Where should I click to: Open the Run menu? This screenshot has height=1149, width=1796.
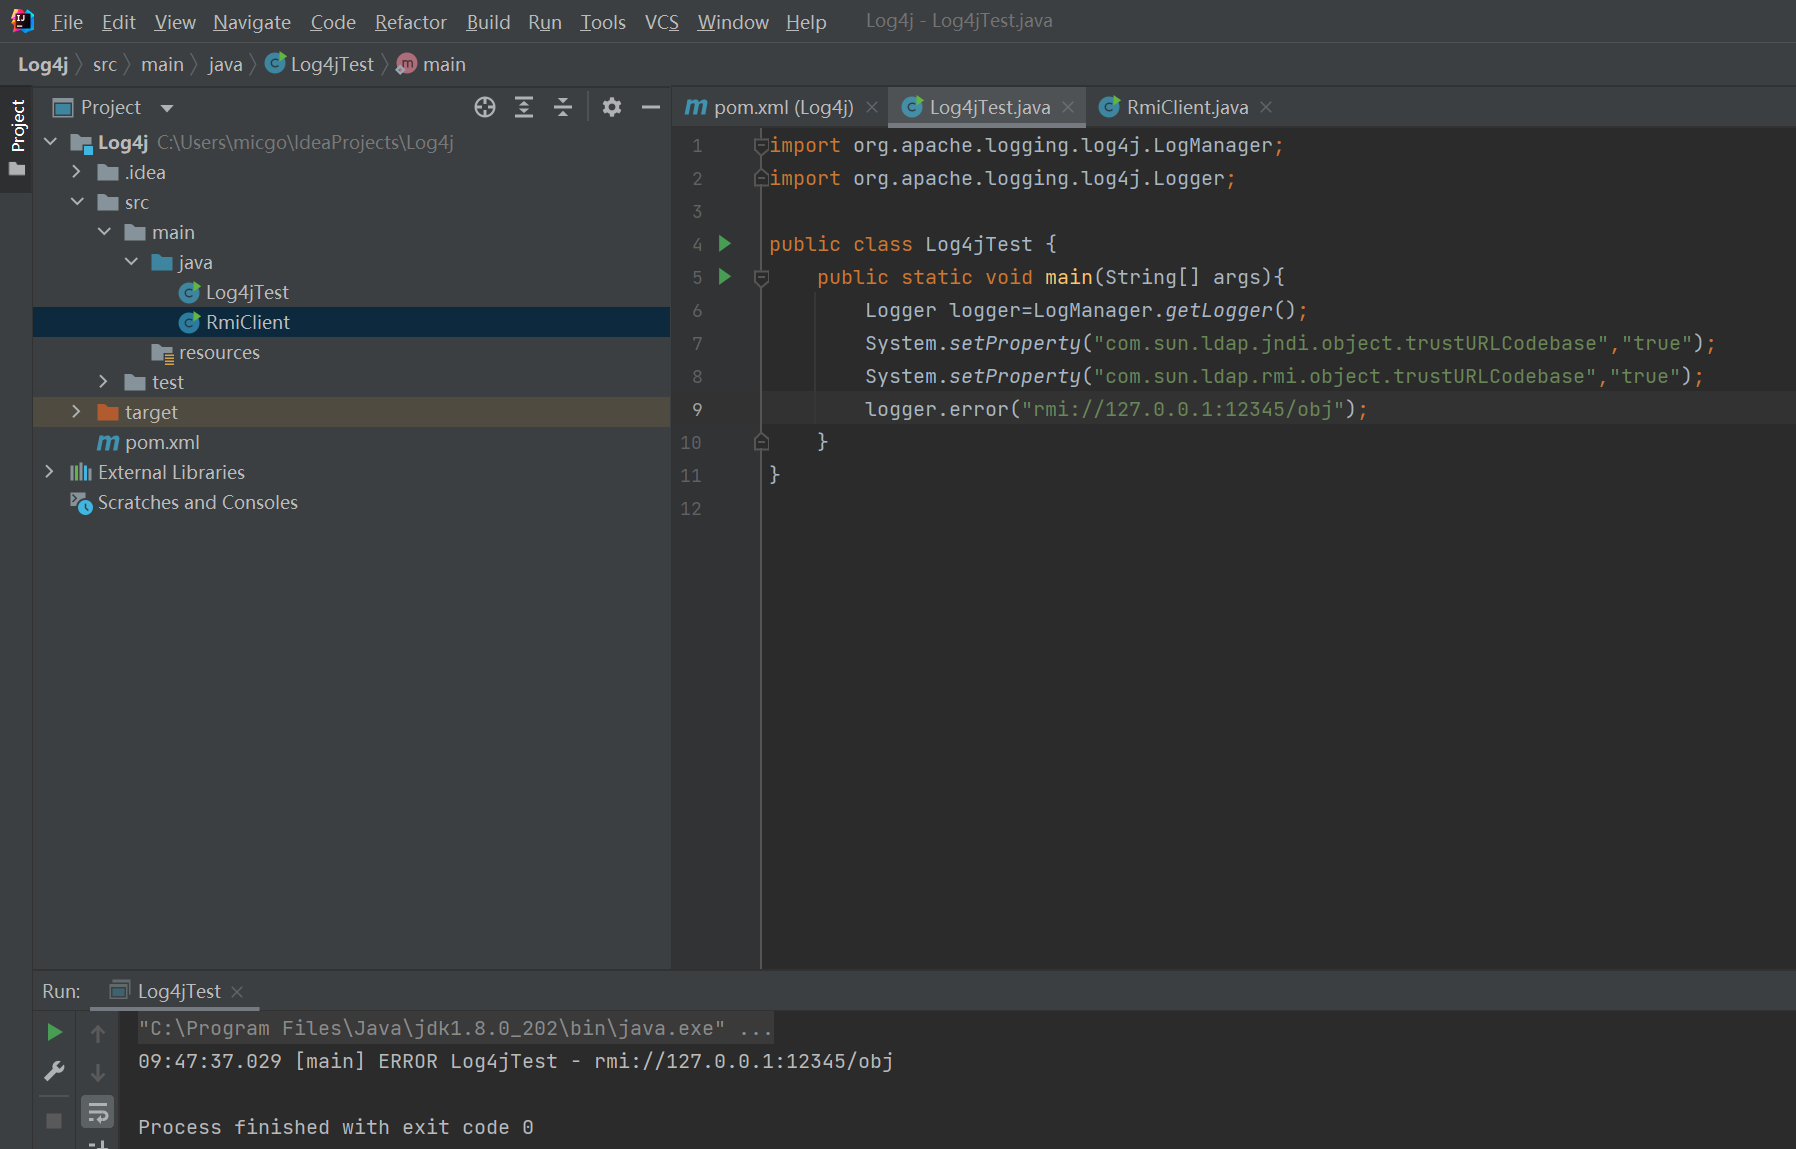point(545,22)
